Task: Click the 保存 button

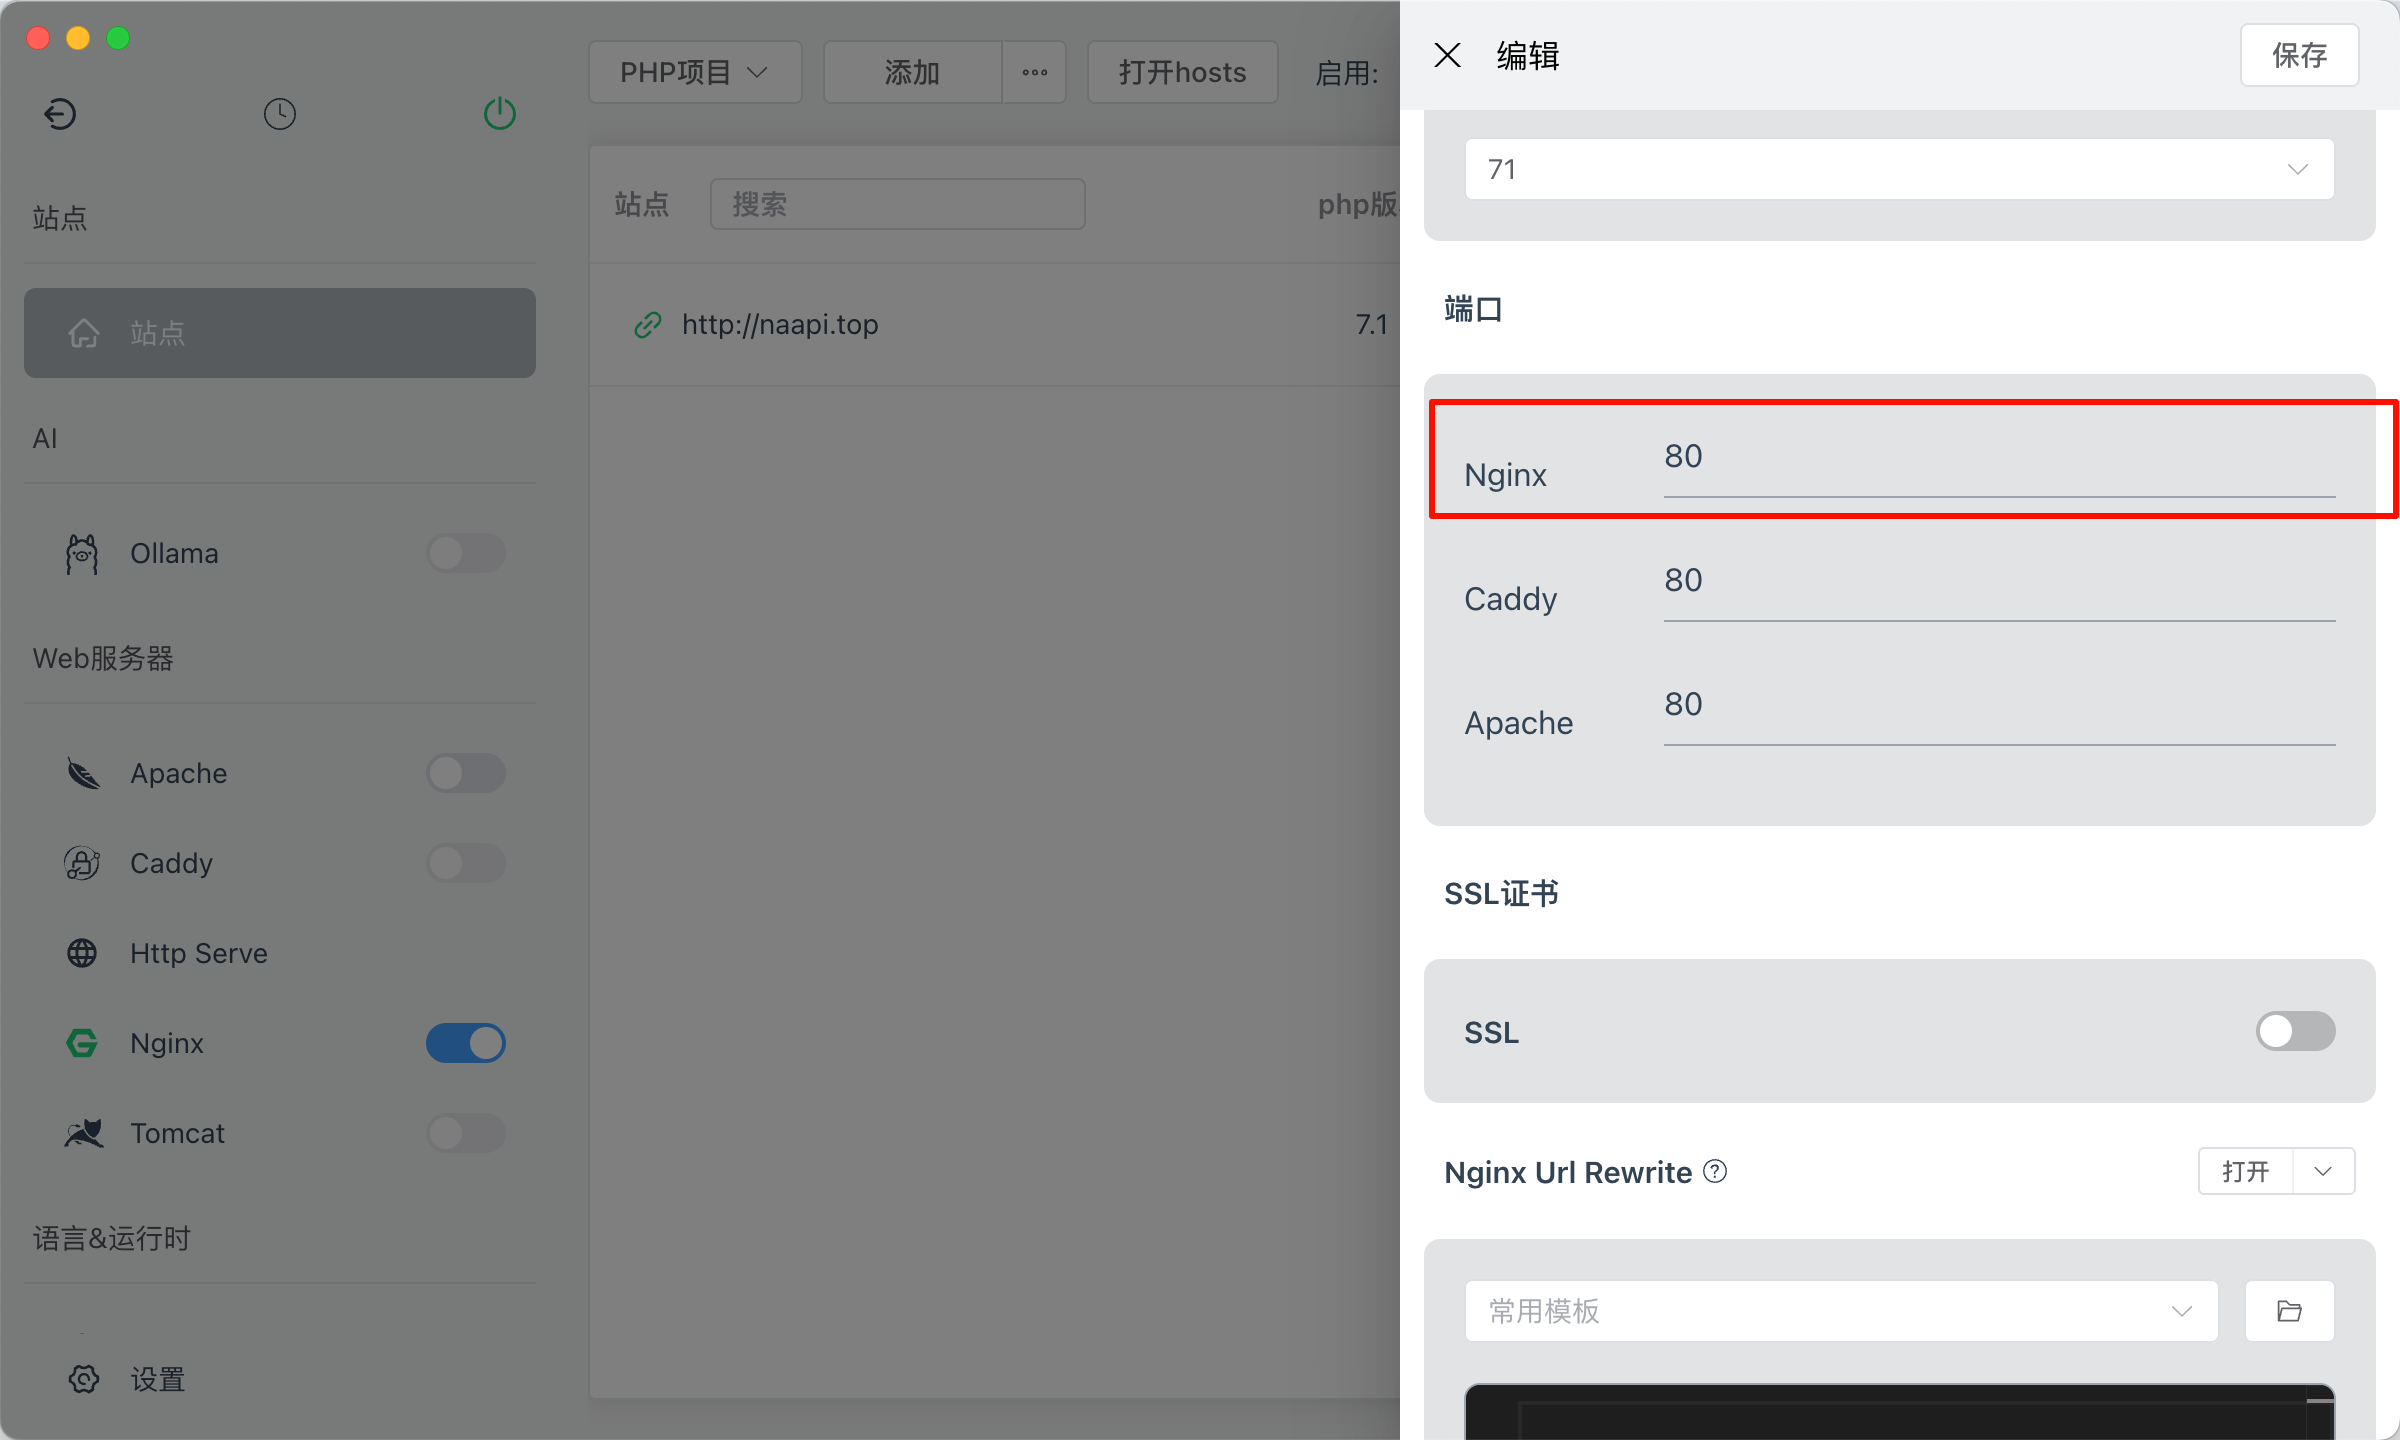Action: point(2300,55)
